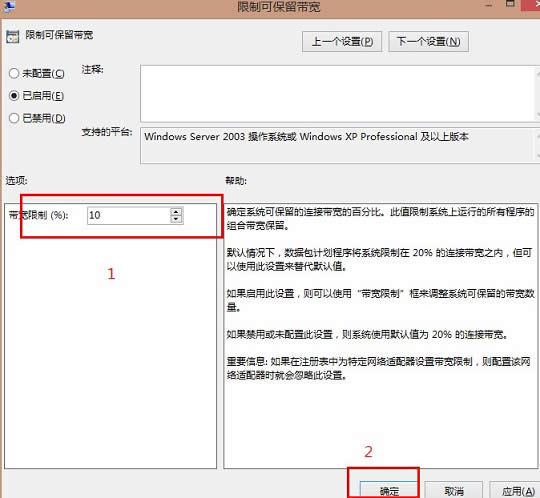Click the 注释 comment box scrollbar

pyautogui.click(x=537, y=94)
